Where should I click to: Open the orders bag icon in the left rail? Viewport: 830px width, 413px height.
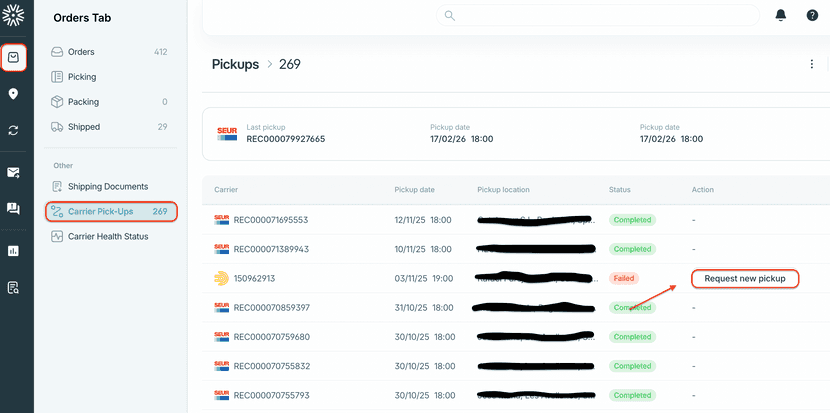[x=13, y=57]
